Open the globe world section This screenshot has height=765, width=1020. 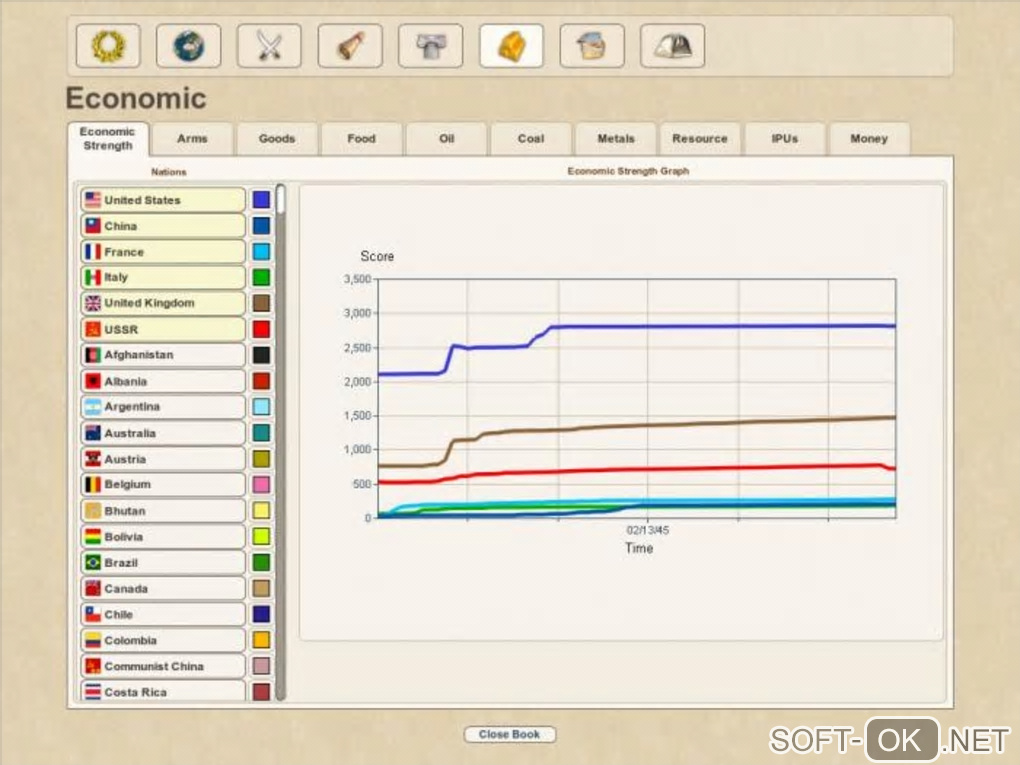(189, 46)
